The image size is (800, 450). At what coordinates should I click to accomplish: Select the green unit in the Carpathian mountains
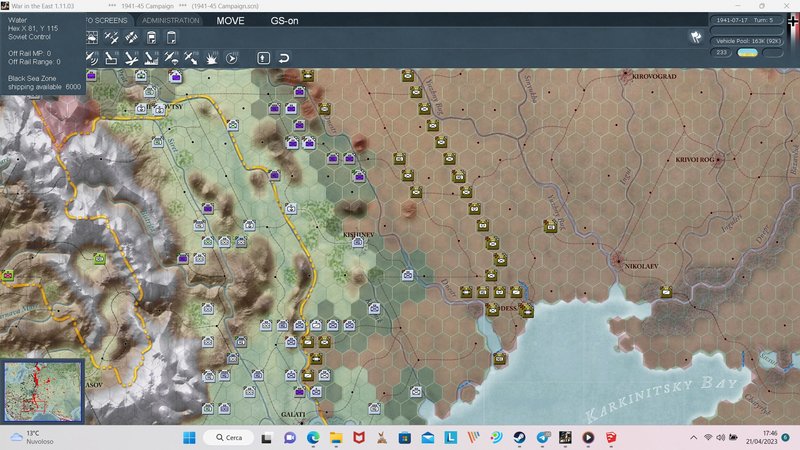click(99, 259)
